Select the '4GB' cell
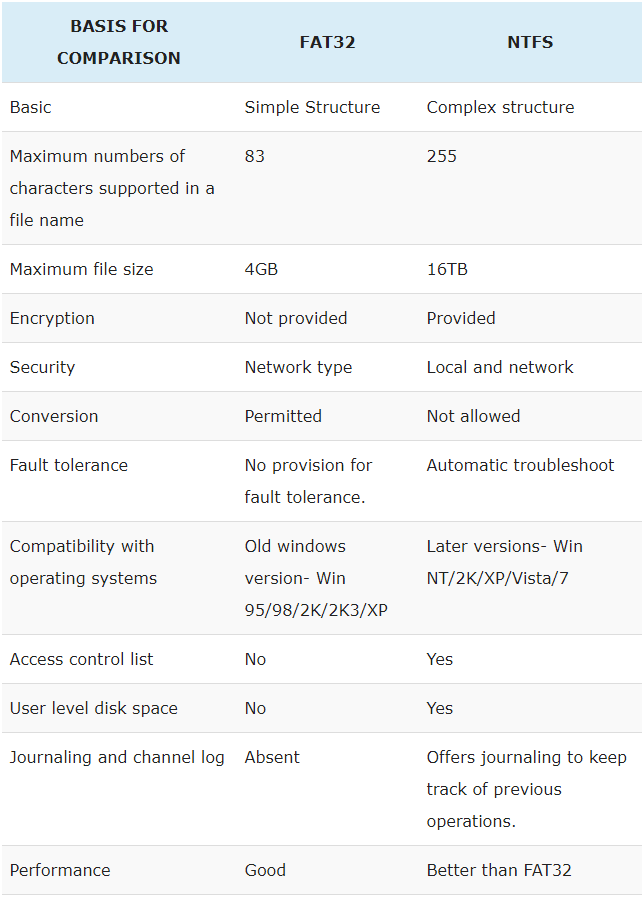The image size is (644, 903). [x=261, y=269]
